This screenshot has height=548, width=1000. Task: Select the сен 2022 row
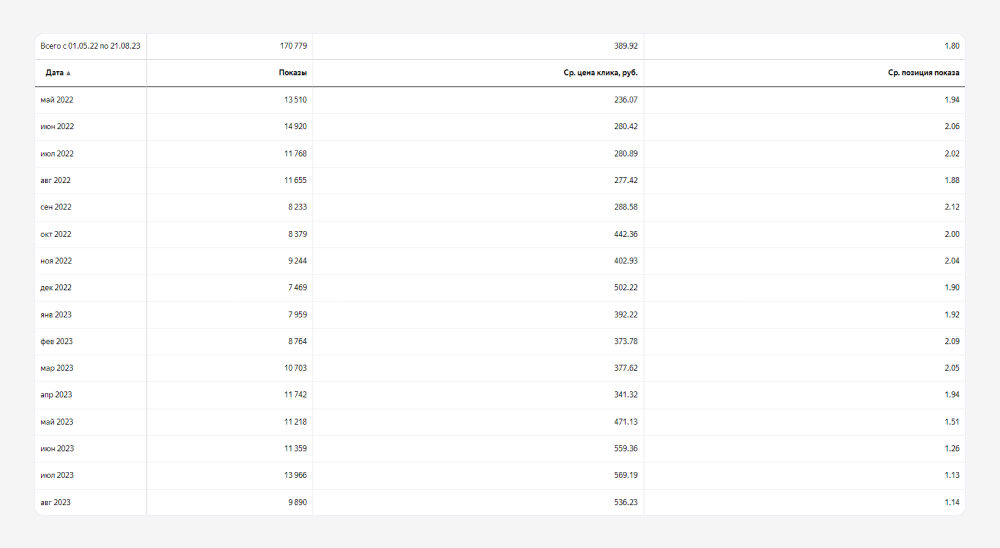[56, 207]
